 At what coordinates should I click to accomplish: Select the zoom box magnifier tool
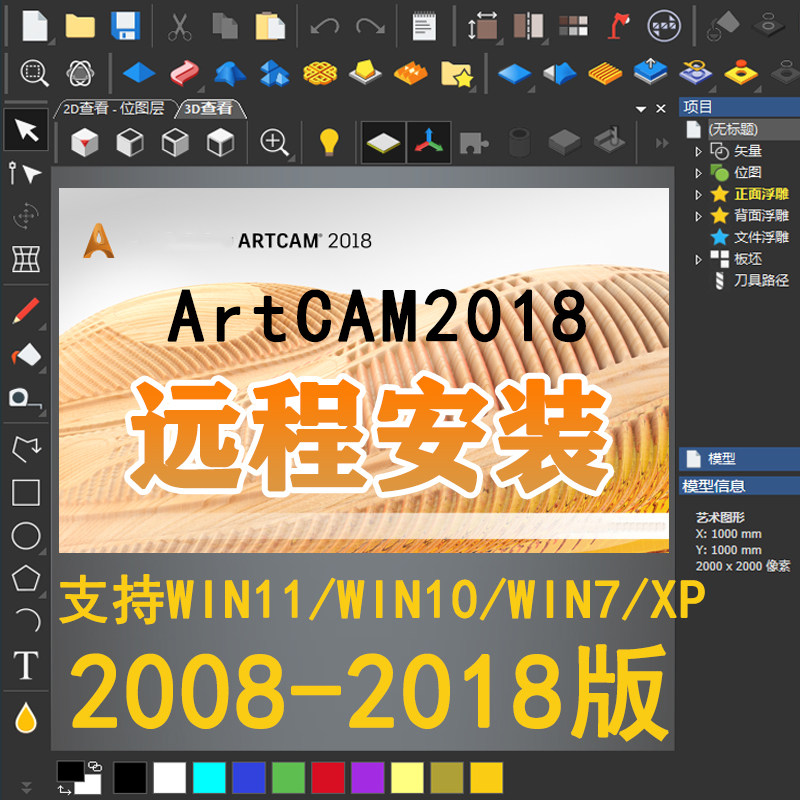35,73
